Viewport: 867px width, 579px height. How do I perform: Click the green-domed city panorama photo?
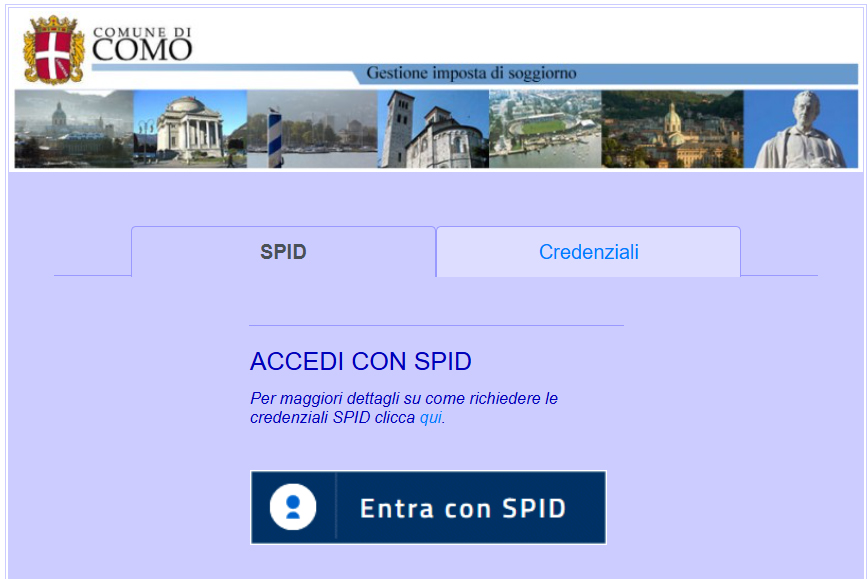pyautogui.click(x=672, y=129)
